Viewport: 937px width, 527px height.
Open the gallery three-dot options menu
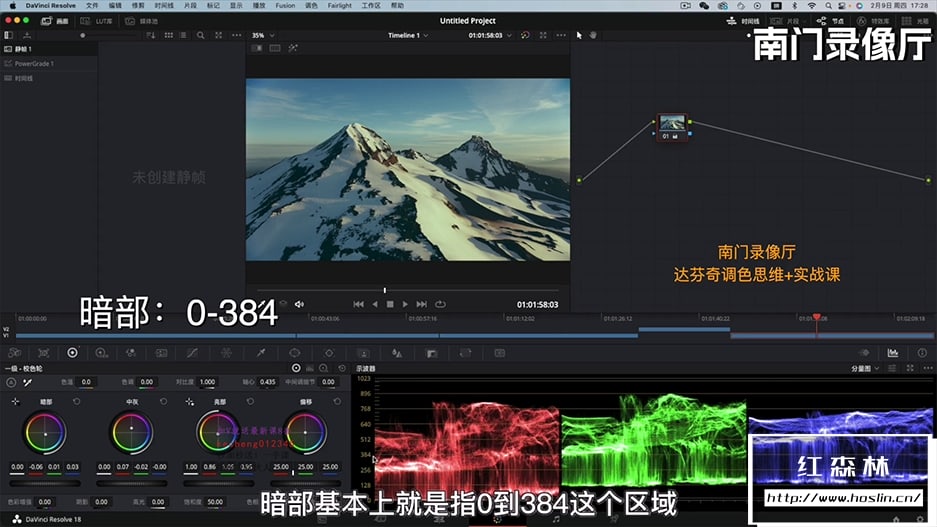pyautogui.click(x=237, y=35)
